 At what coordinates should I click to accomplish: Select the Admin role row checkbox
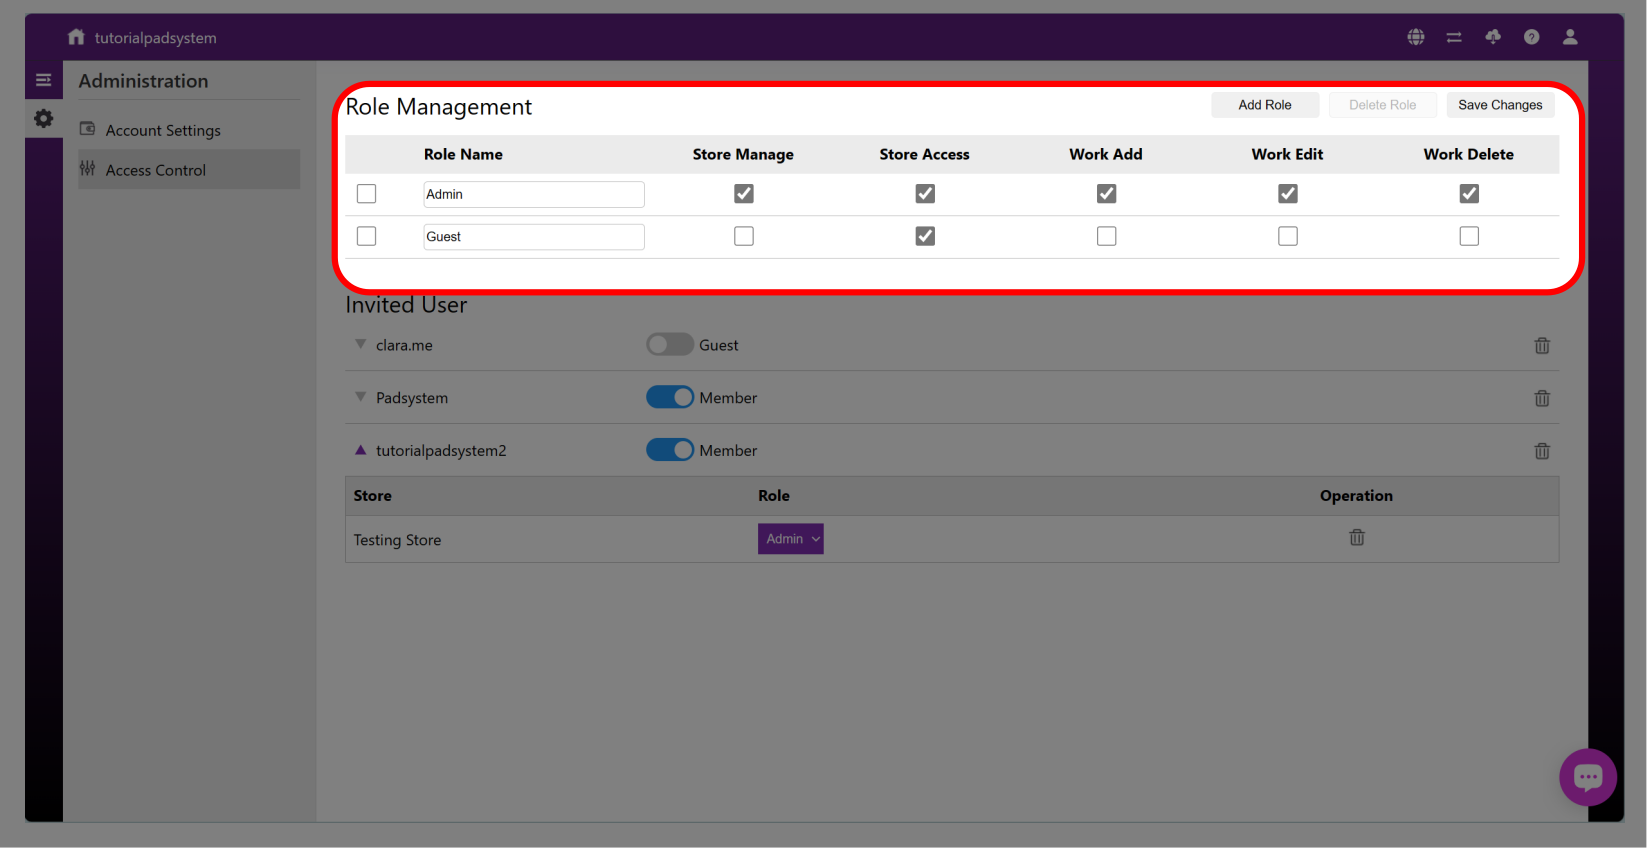pos(367,194)
